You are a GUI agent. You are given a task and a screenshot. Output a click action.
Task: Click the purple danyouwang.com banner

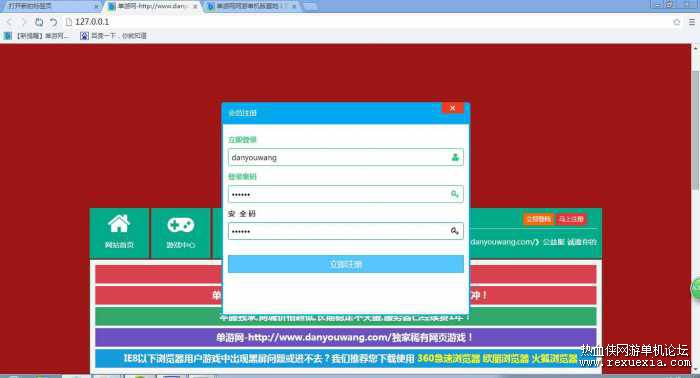point(346,337)
